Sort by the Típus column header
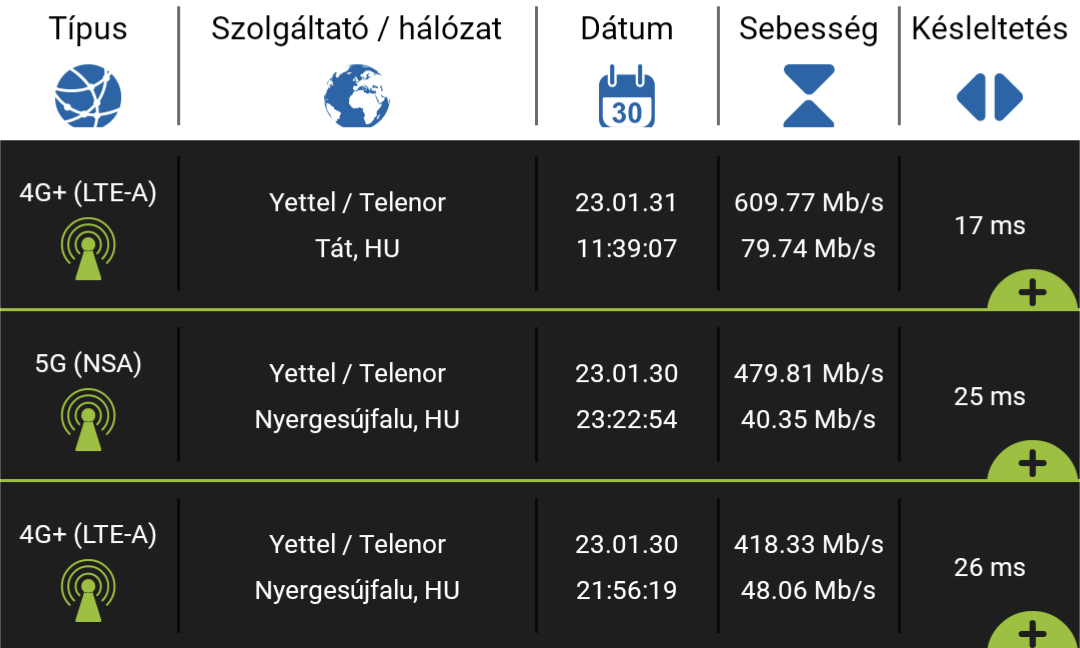Viewport: 1080px width, 648px height. pyautogui.click(x=88, y=29)
